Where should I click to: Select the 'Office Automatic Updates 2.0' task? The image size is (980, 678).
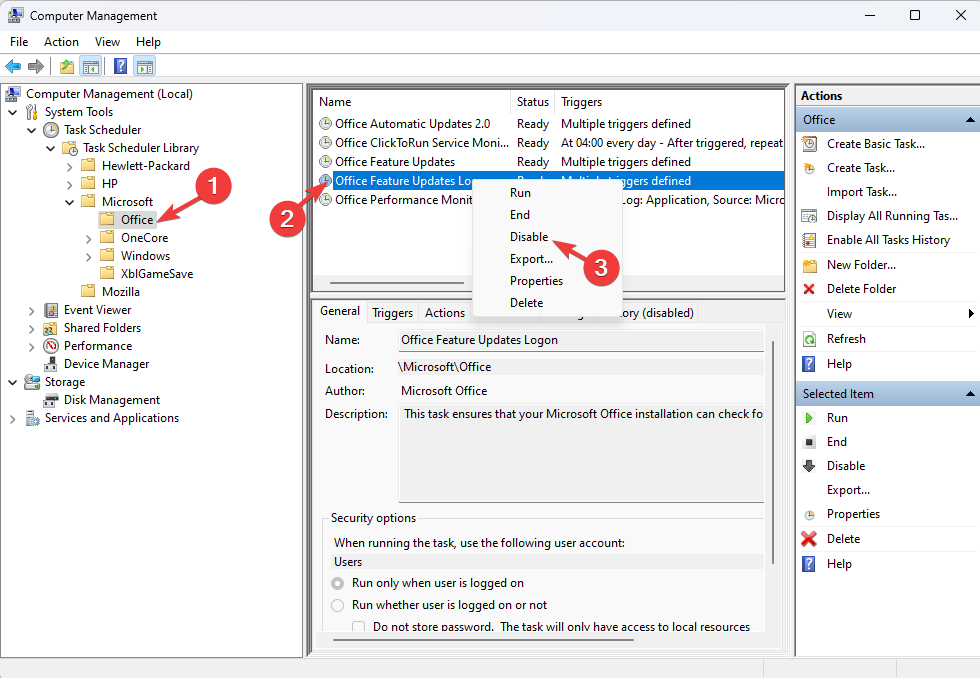point(412,124)
